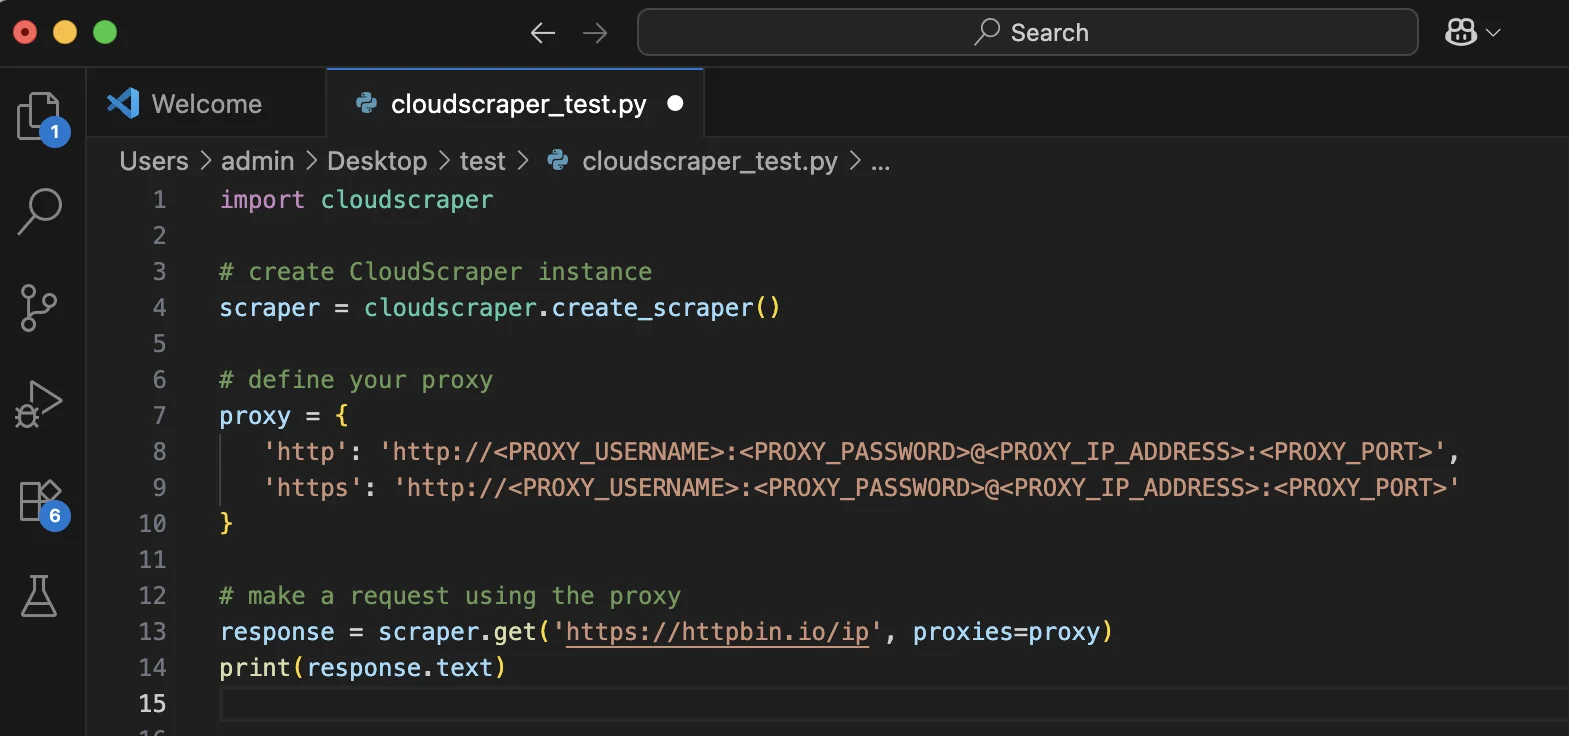The width and height of the screenshot is (1569, 736).
Task: Click the macOS green zoom window button
Action: point(105,33)
